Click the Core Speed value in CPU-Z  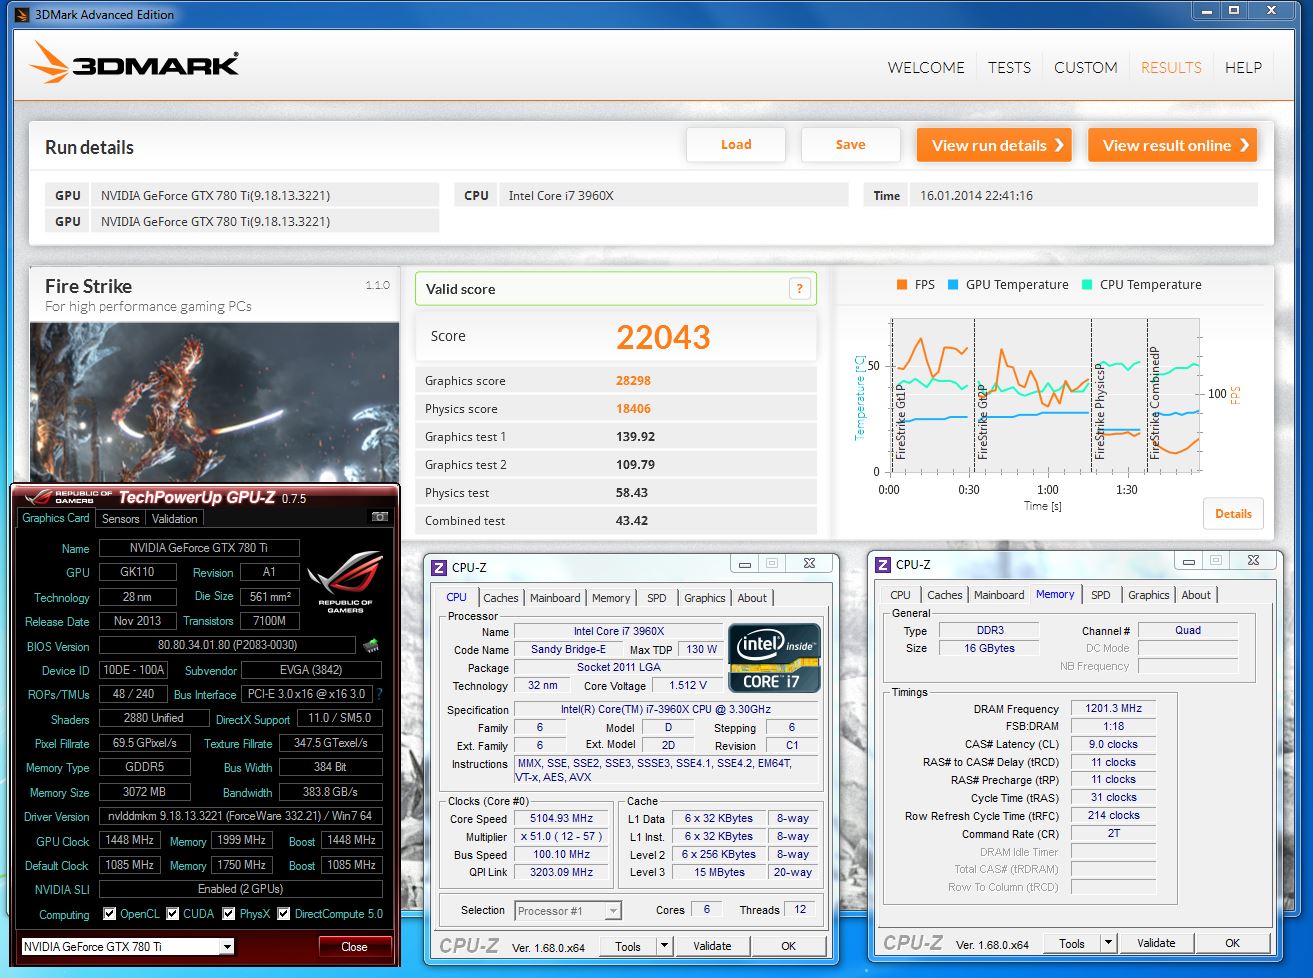pos(562,818)
